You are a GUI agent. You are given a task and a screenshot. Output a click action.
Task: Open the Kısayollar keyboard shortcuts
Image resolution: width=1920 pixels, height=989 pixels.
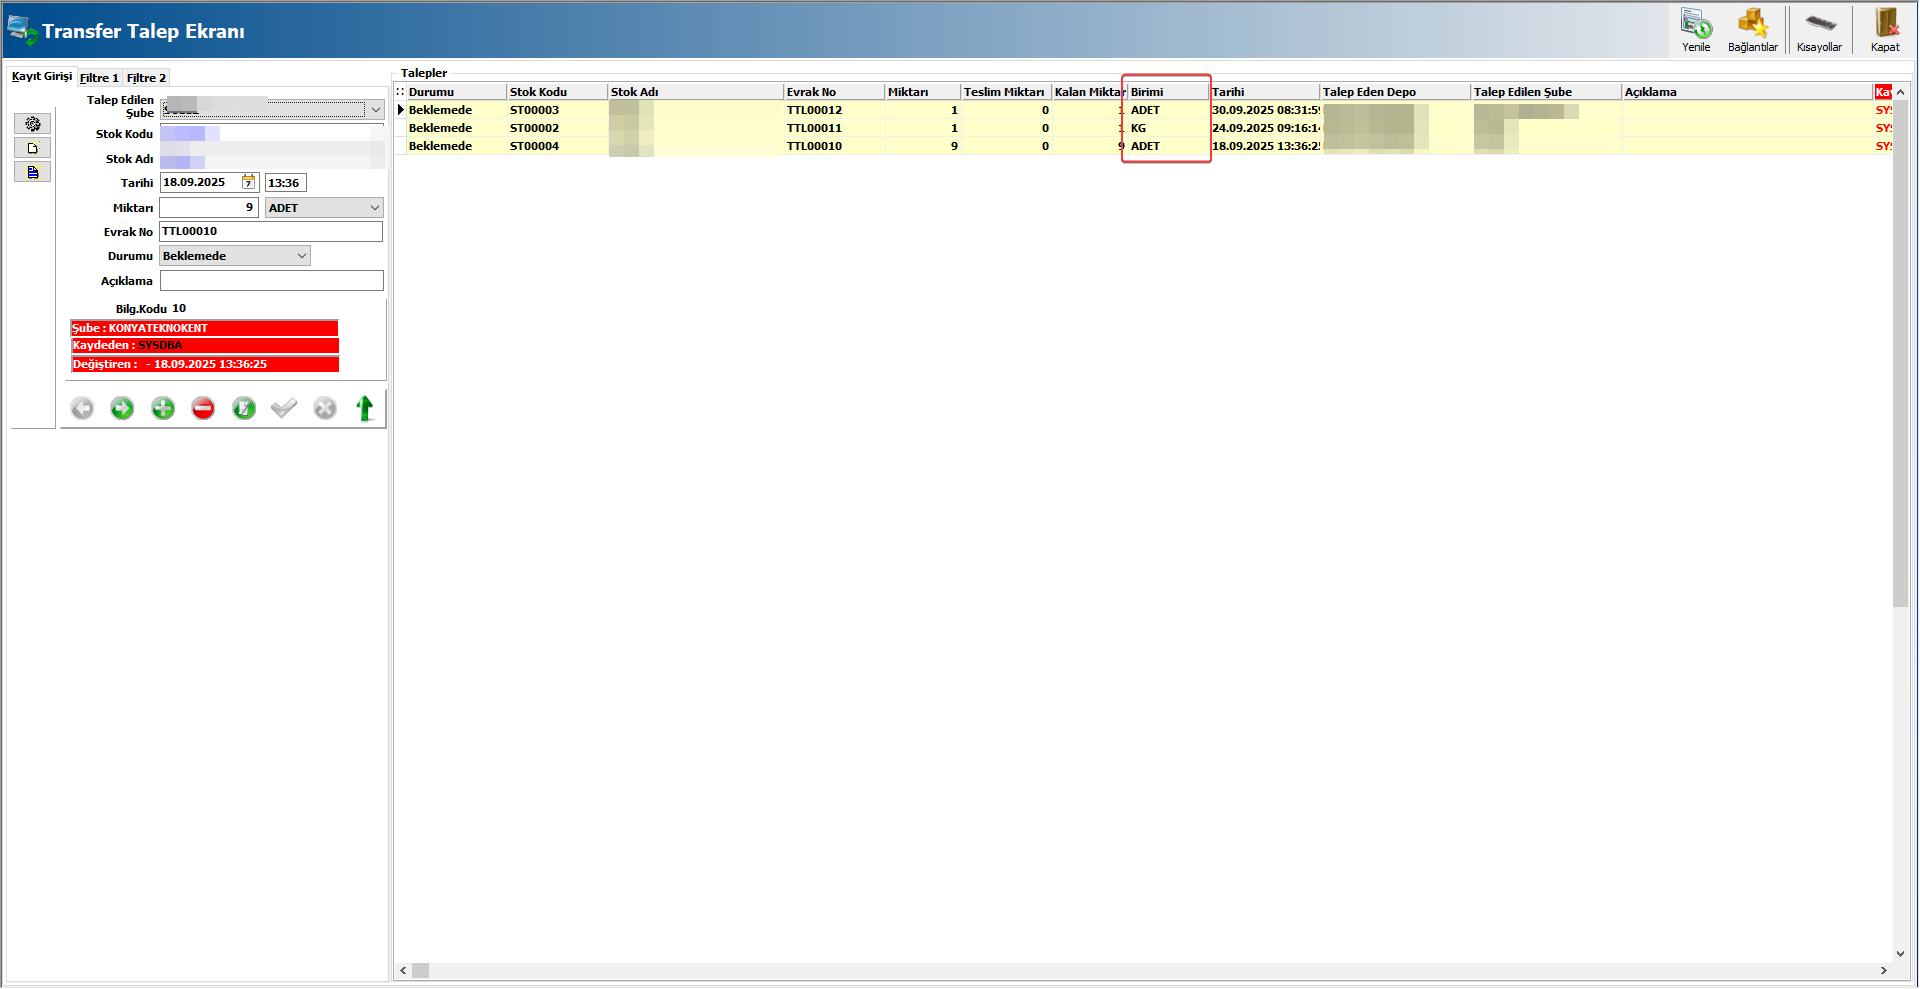(x=1819, y=30)
